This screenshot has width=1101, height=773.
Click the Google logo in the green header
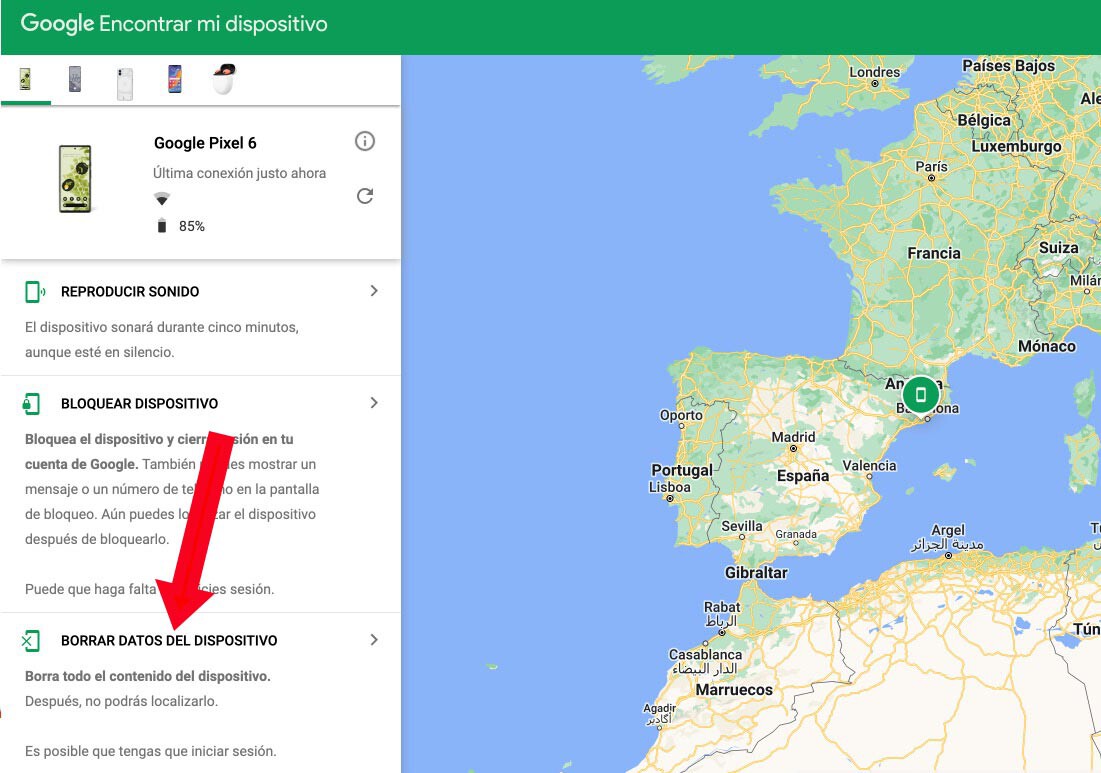pyautogui.click(x=58, y=23)
